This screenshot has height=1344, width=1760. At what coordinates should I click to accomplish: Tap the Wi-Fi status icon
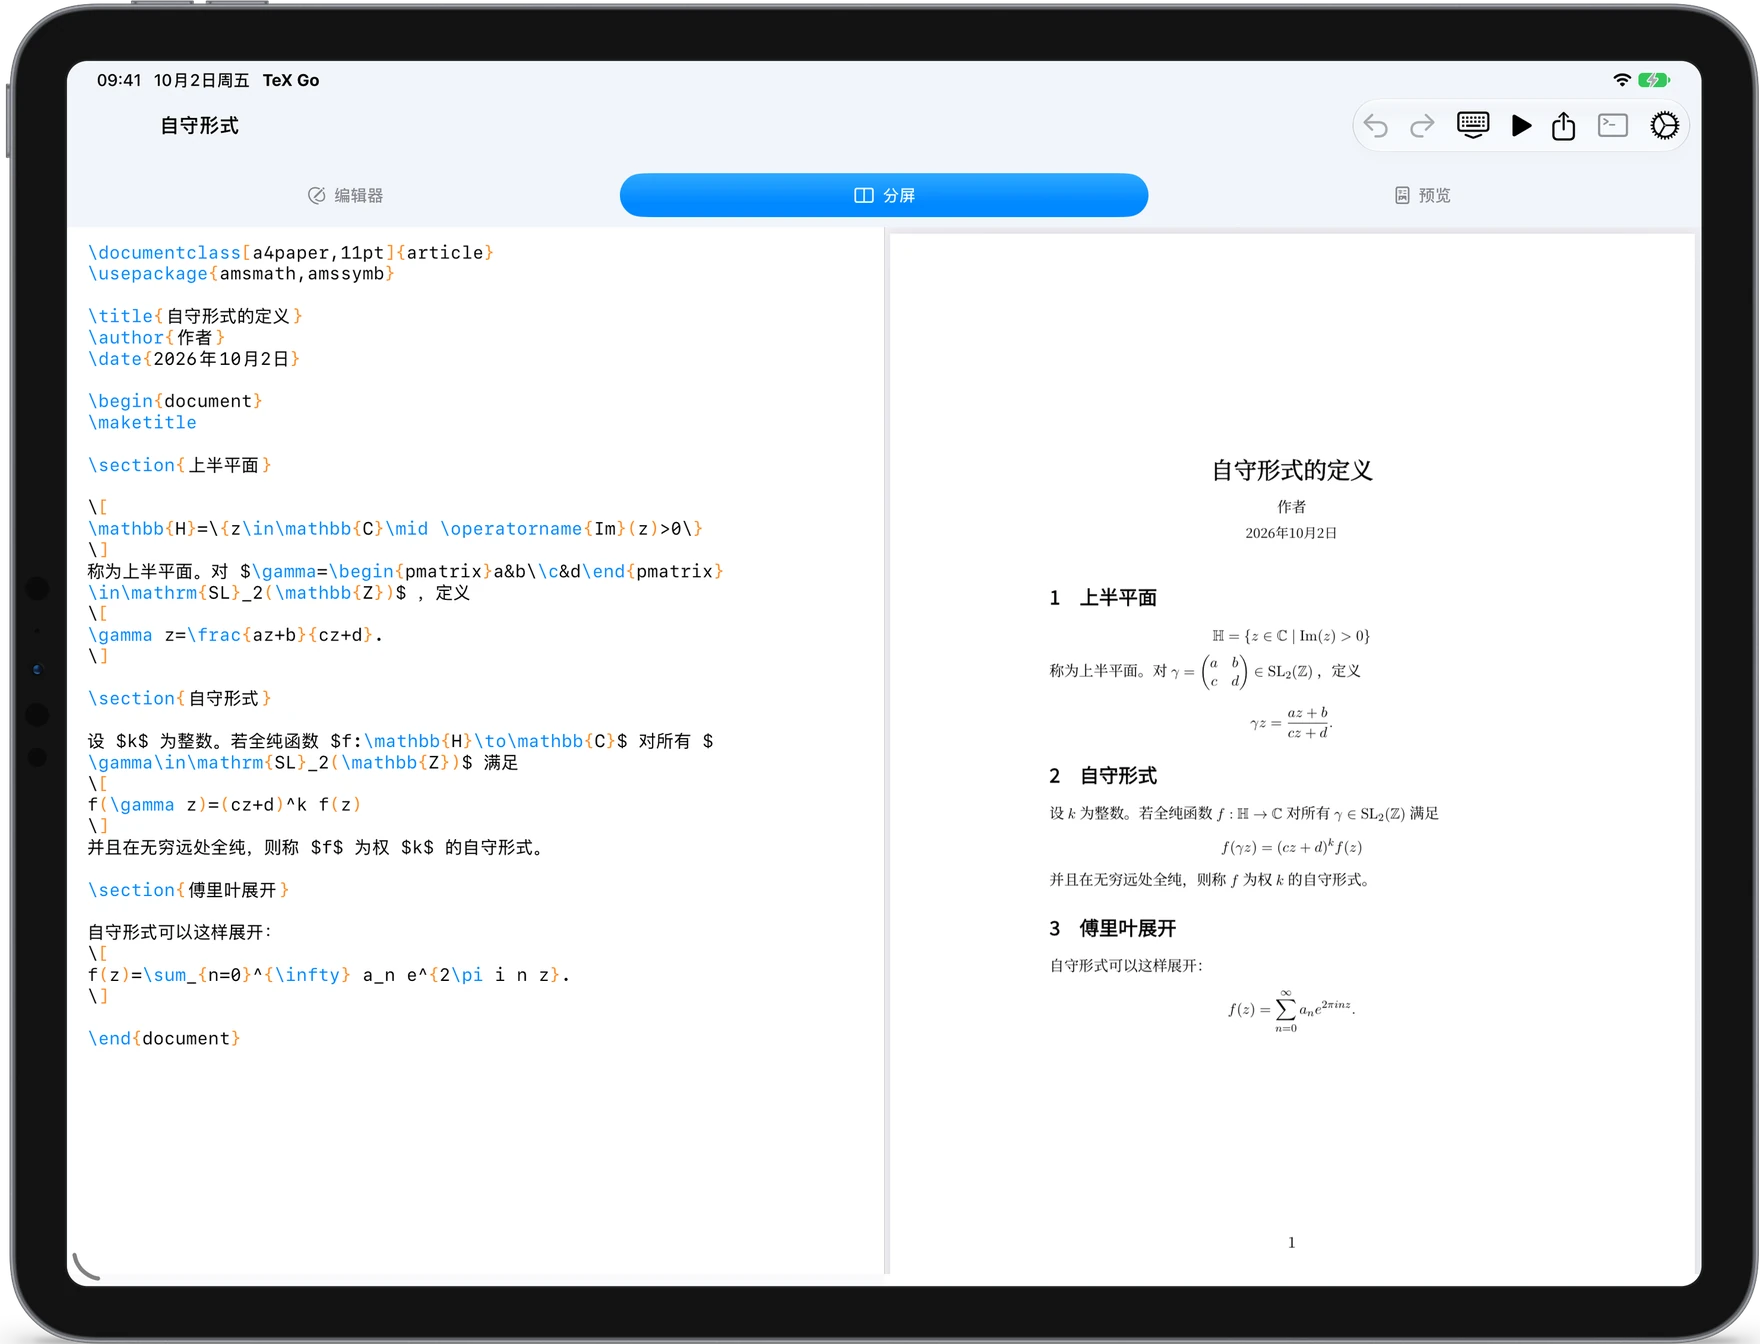click(1622, 80)
